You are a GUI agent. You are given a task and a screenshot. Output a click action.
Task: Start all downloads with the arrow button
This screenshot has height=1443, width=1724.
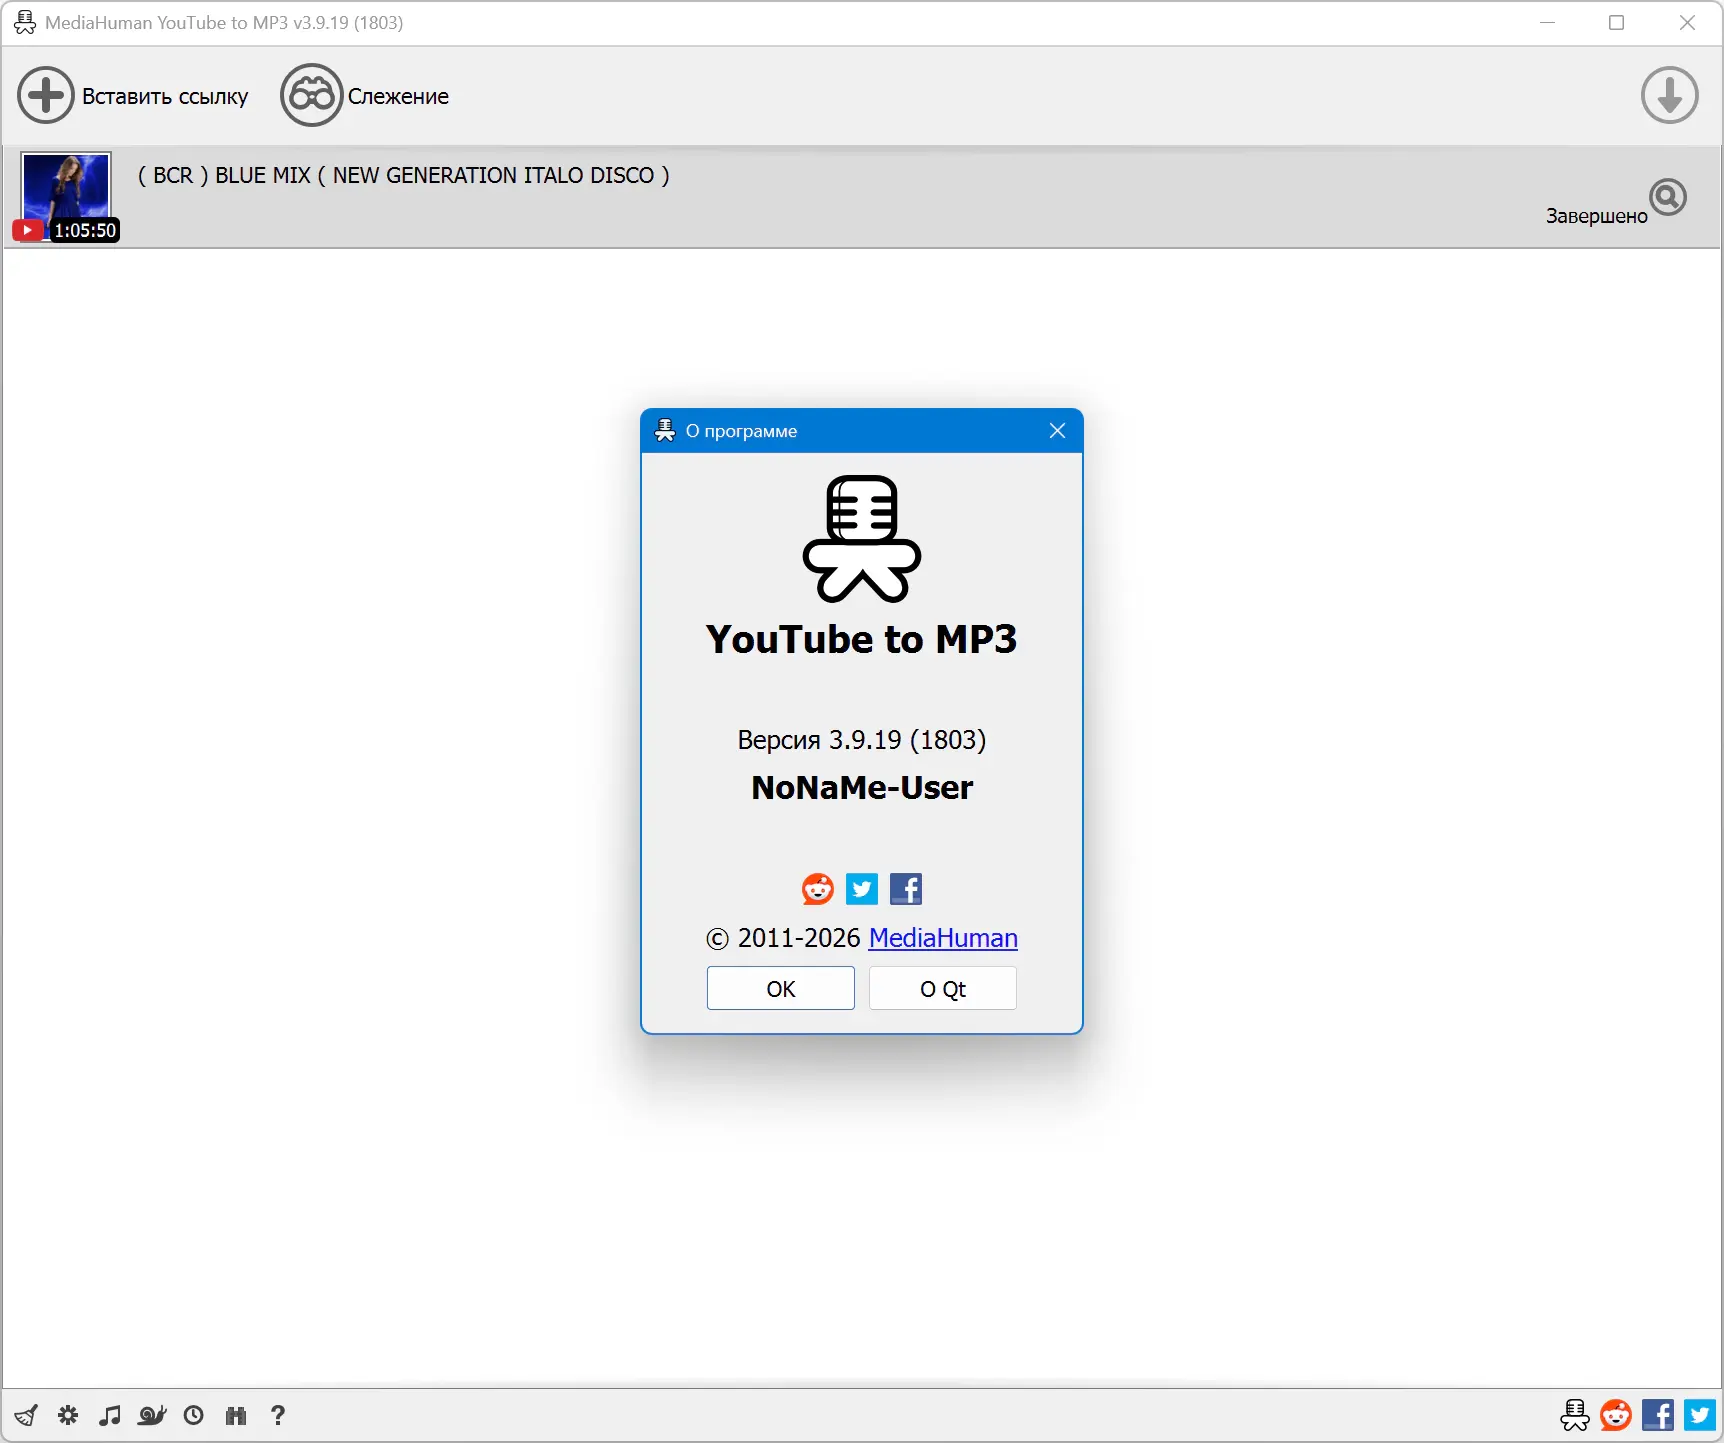point(1669,96)
